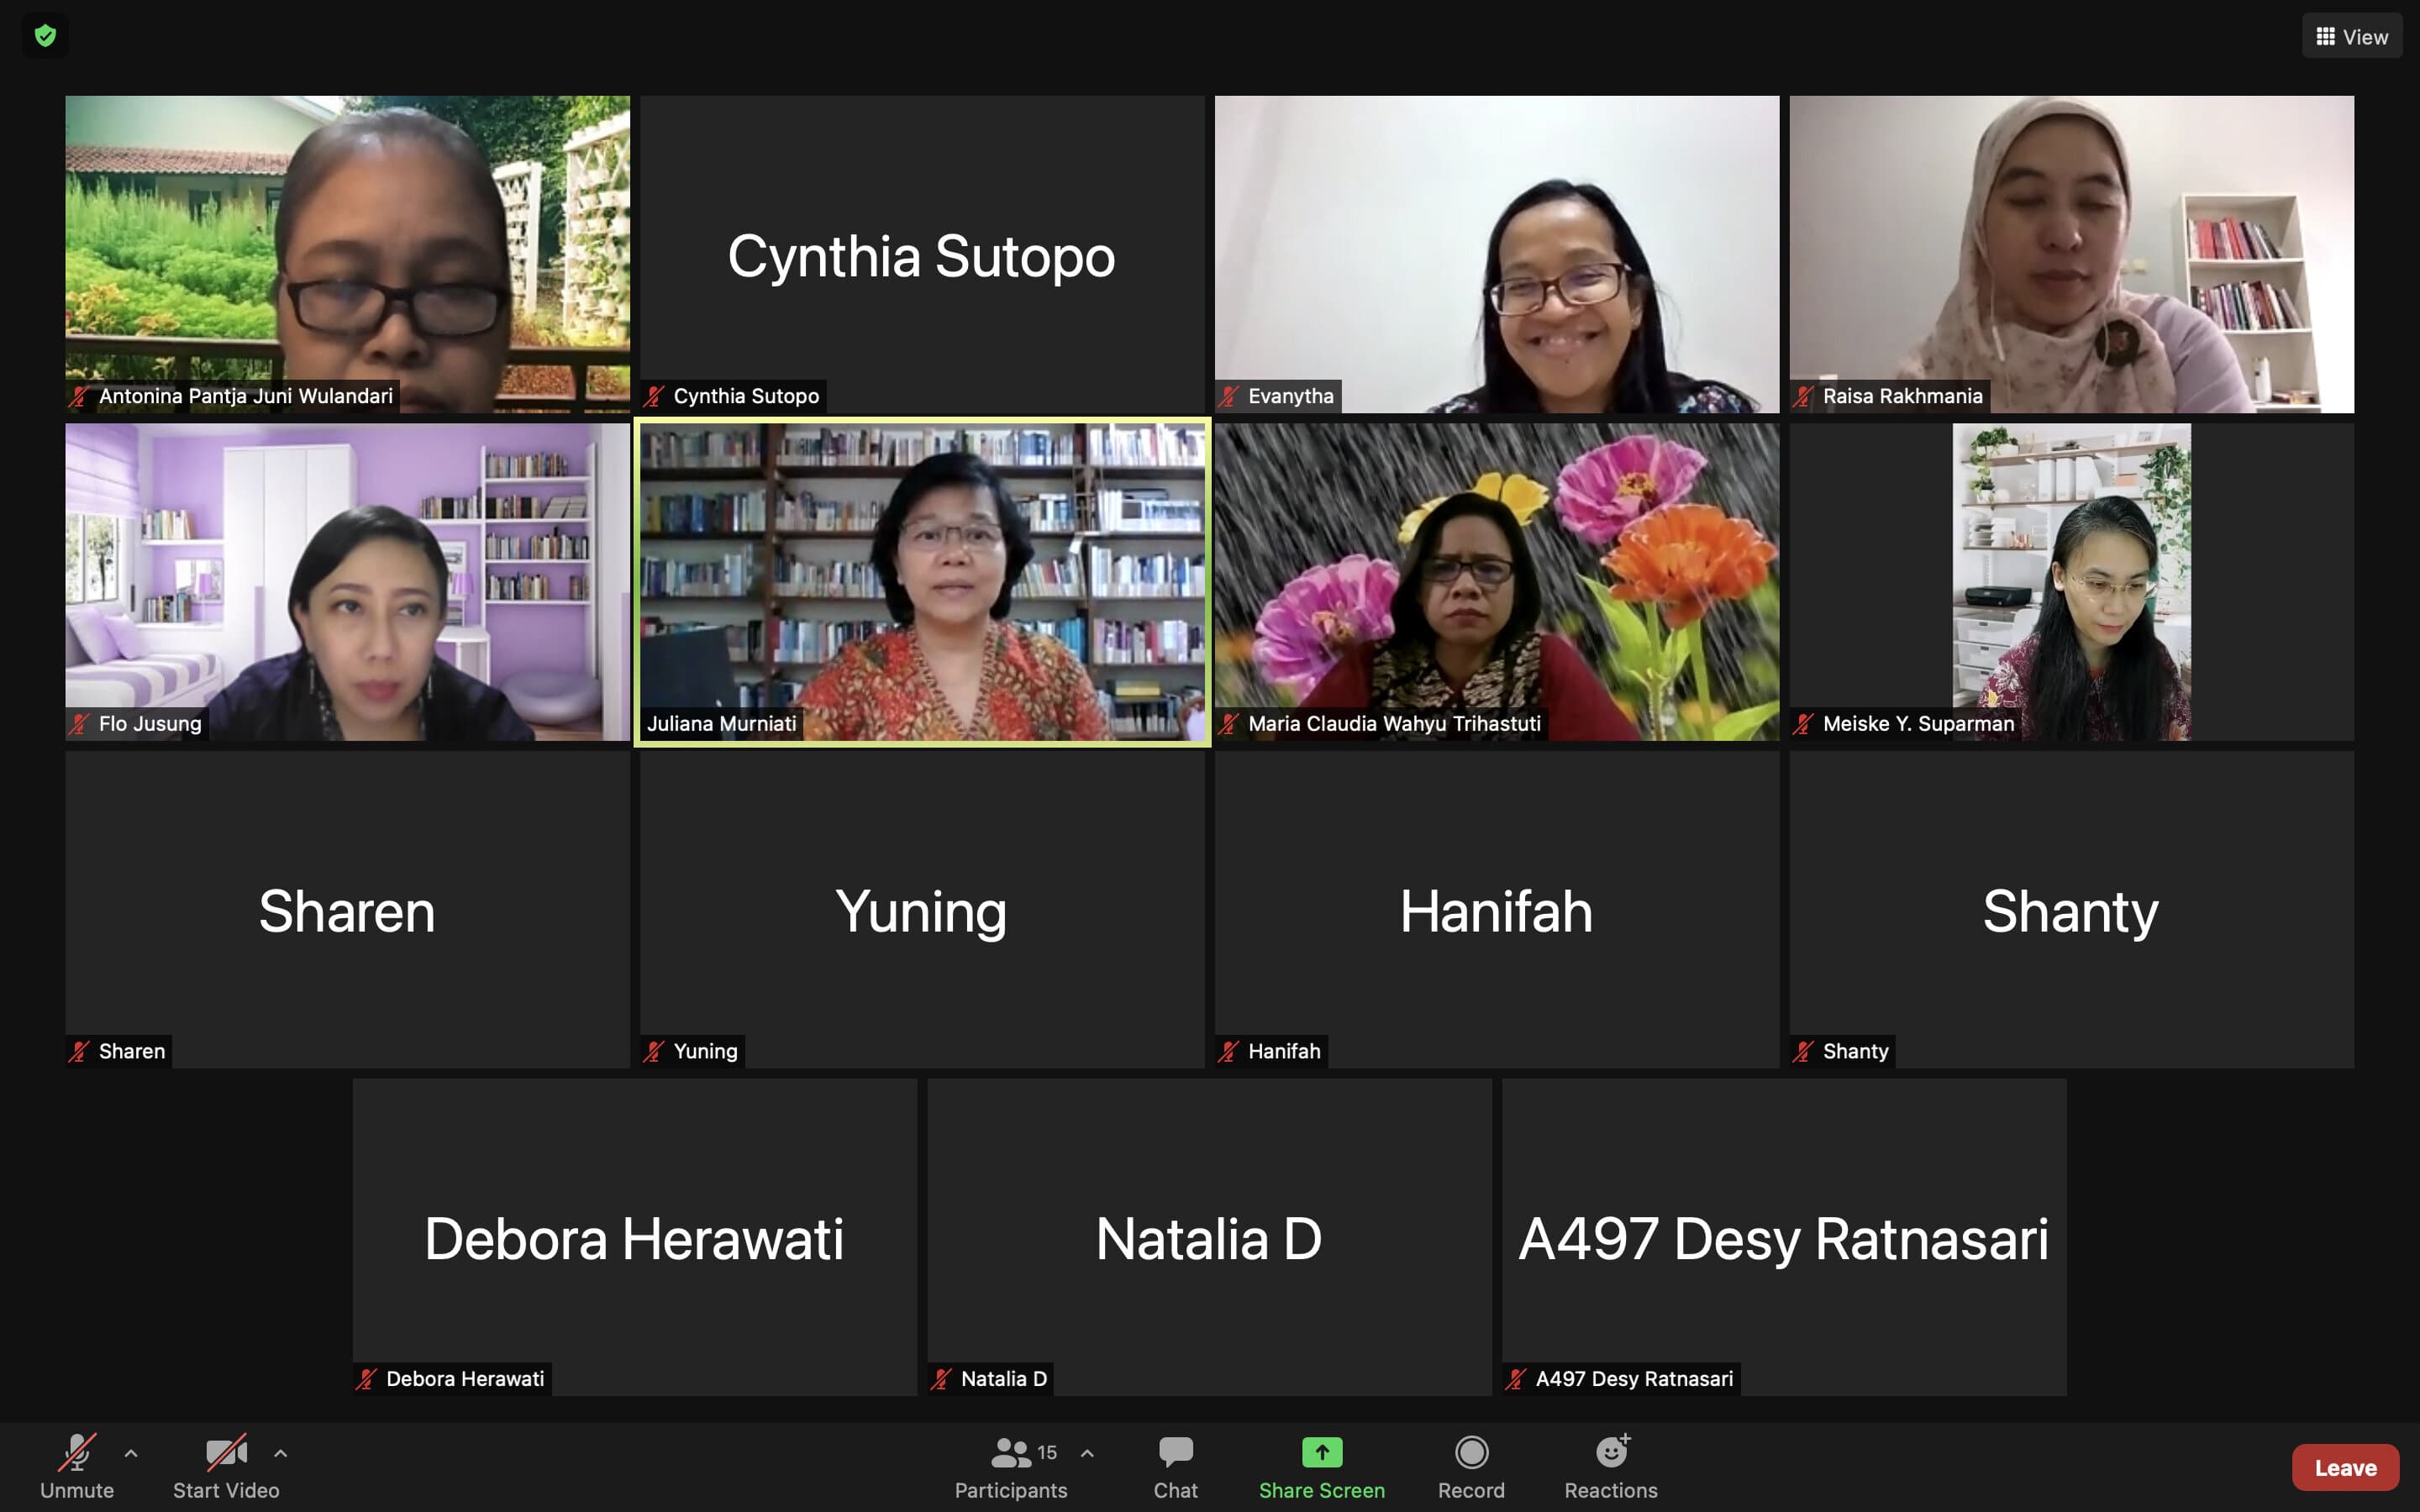The image size is (2420, 1512).
Task: Click muted mic icon on Cynthia Sutopo label
Action: tap(654, 396)
